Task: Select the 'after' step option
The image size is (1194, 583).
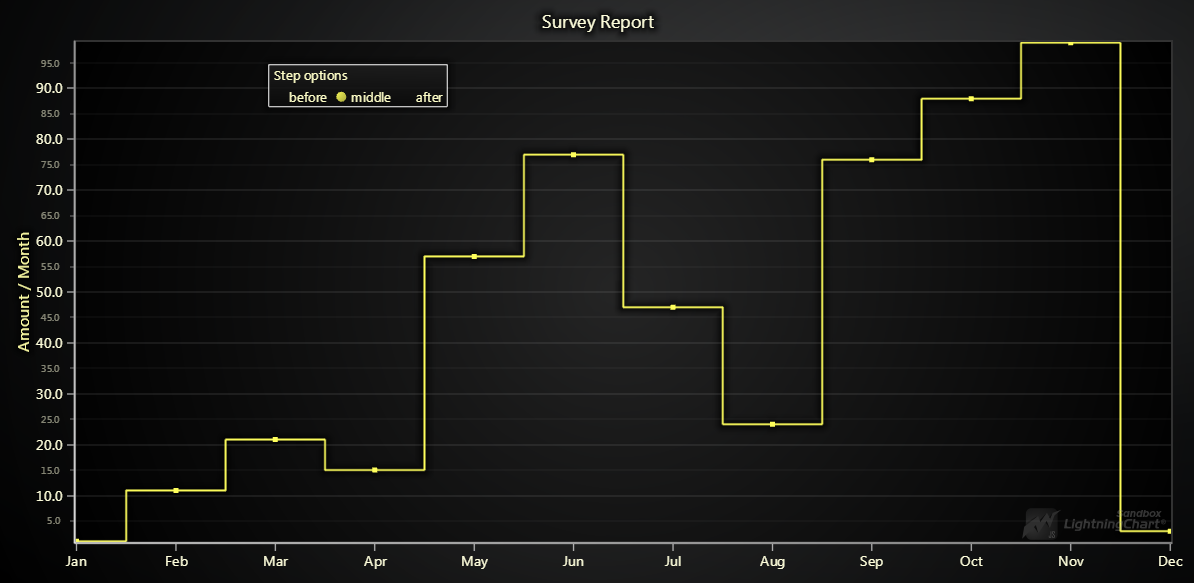Action: pyautogui.click(x=429, y=97)
